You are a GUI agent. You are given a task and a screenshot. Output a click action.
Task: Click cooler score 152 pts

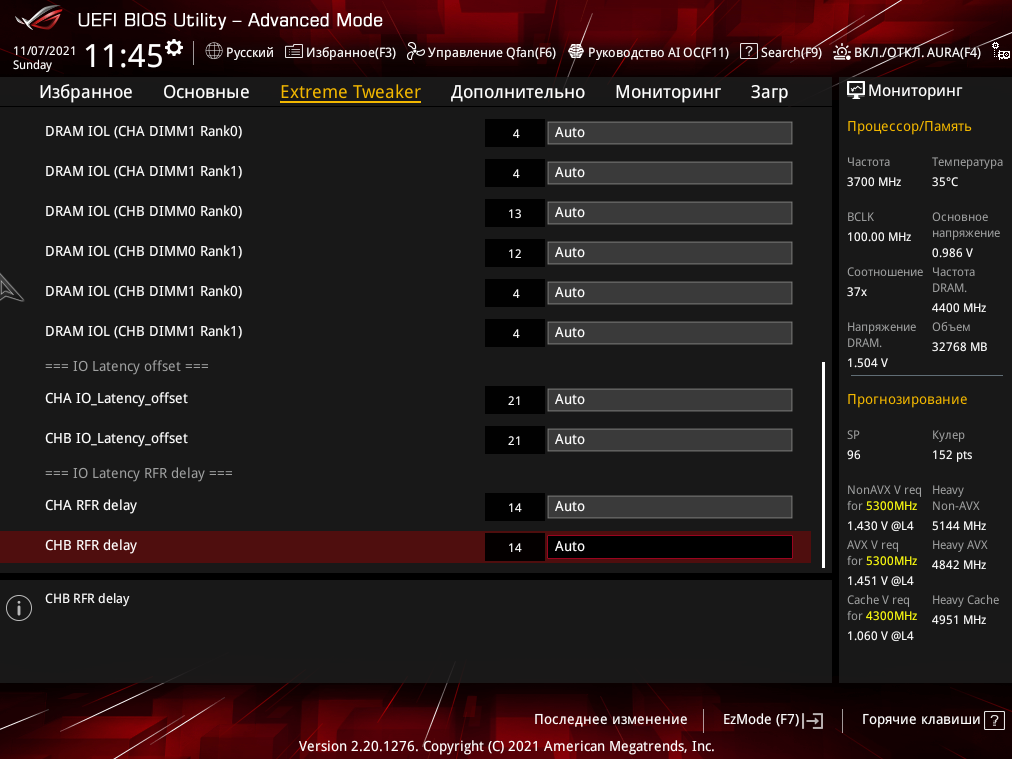pyautogui.click(x=951, y=455)
